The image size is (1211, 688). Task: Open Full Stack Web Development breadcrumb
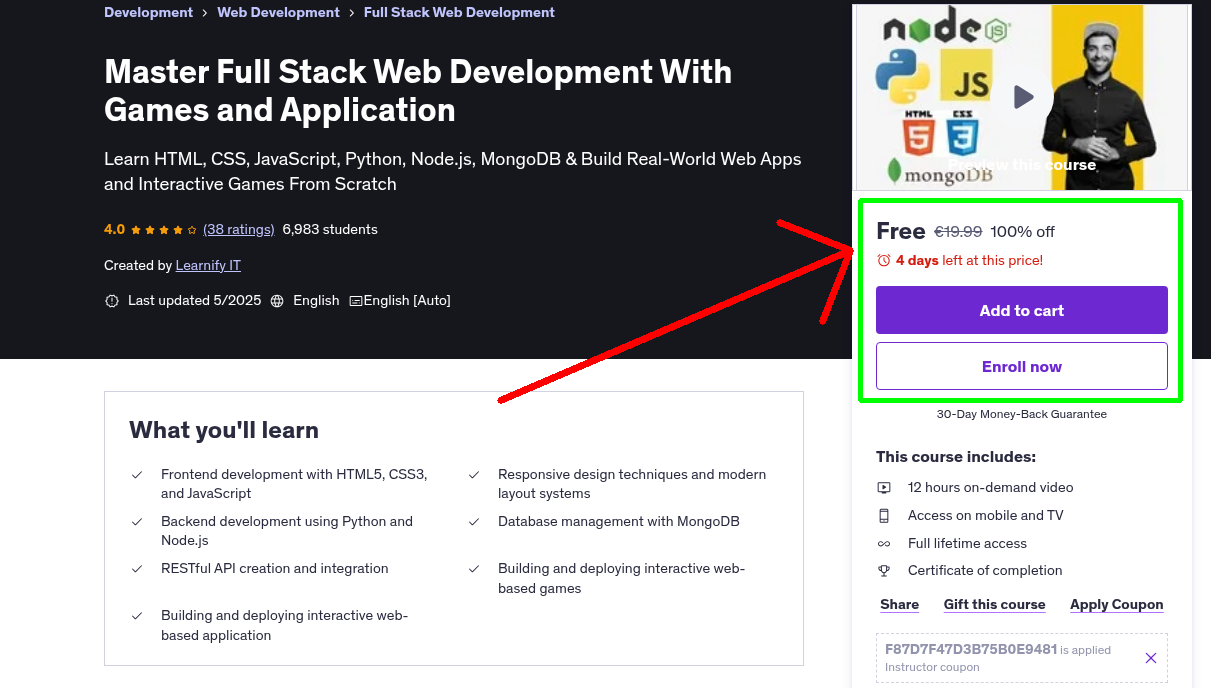(x=459, y=13)
